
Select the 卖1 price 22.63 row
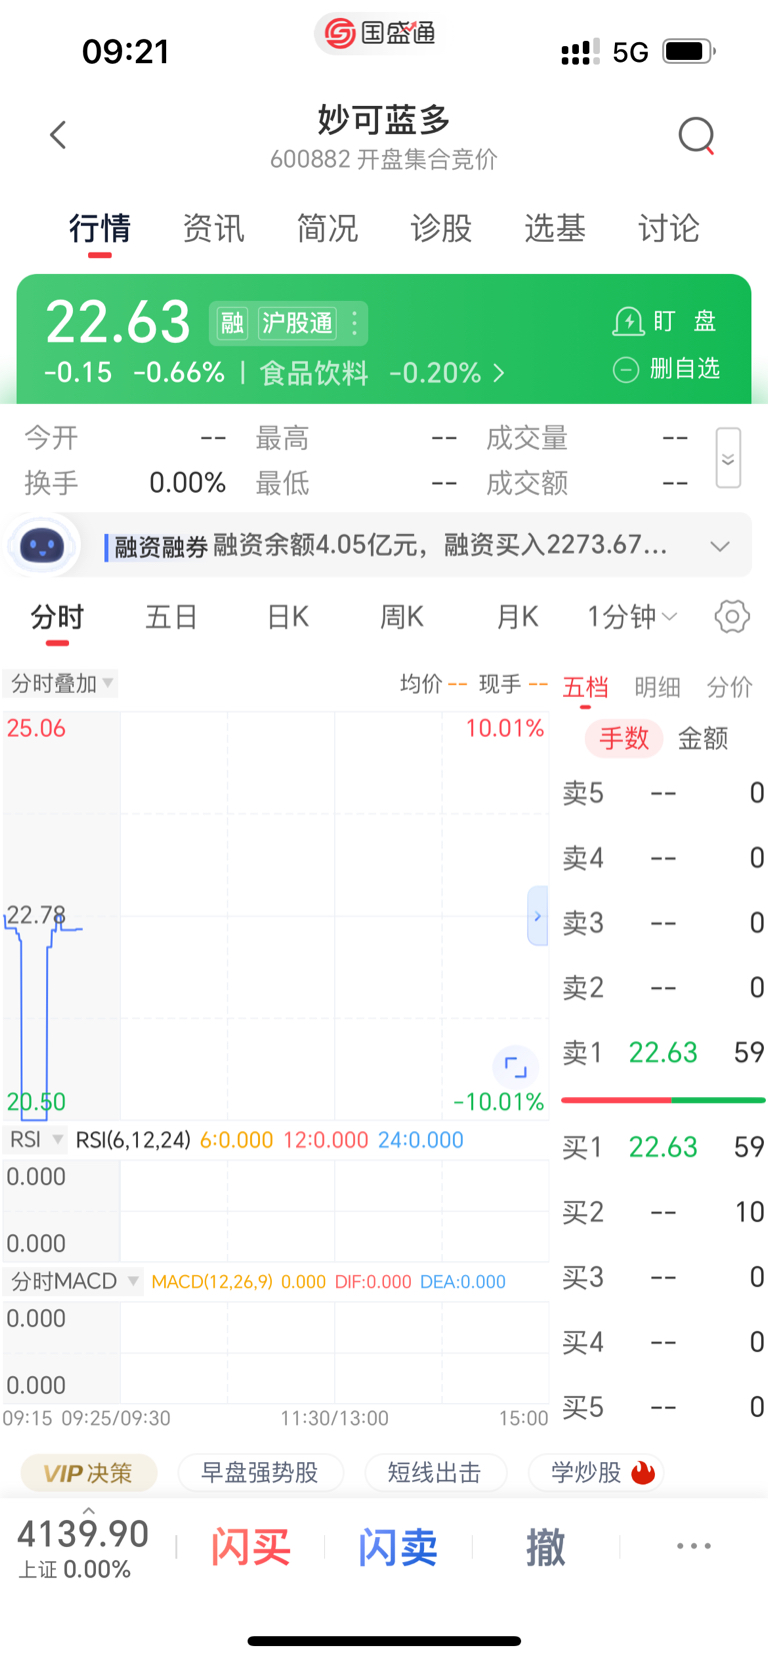[x=663, y=1052]
